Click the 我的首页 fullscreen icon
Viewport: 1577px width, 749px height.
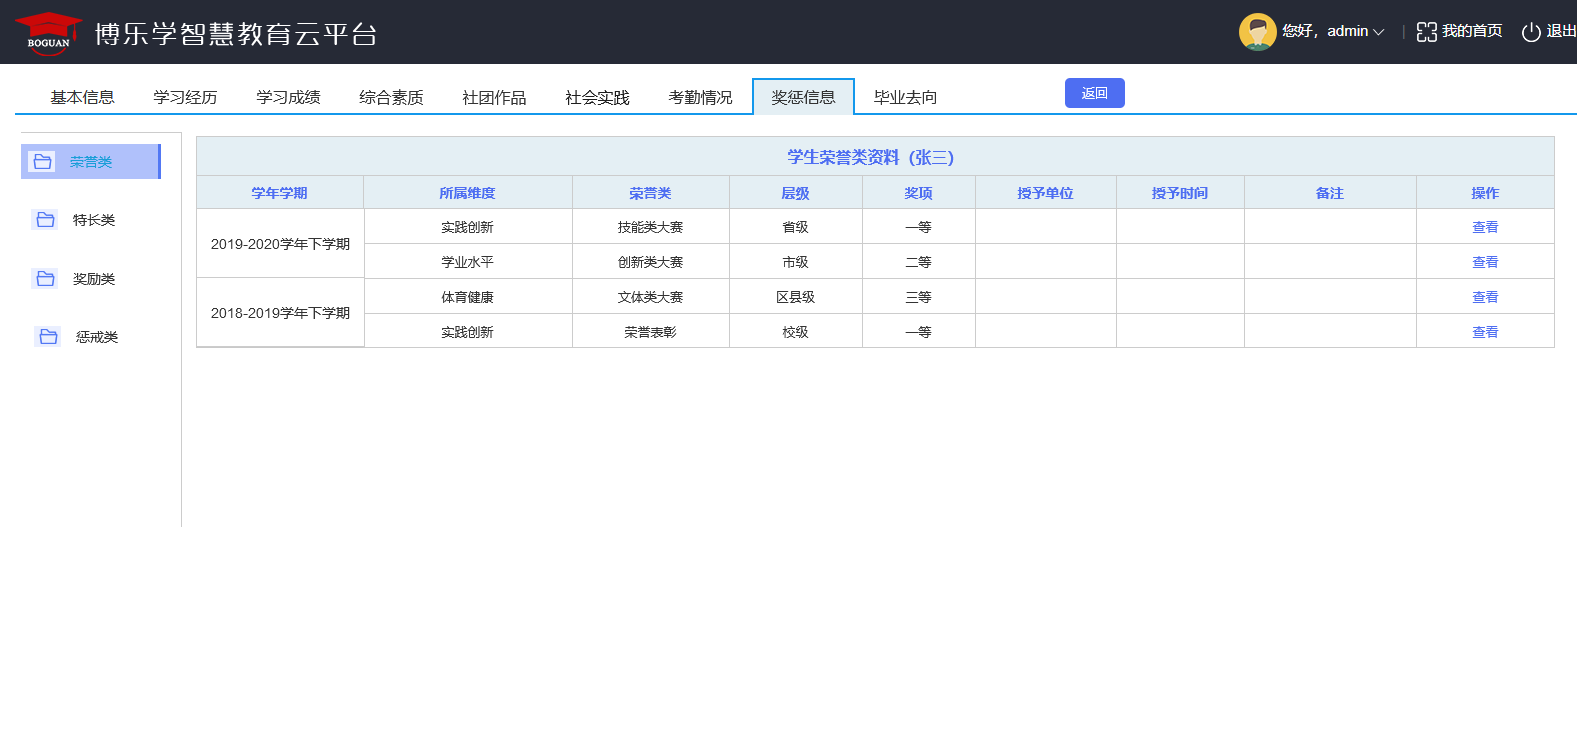click(1427, 32)
